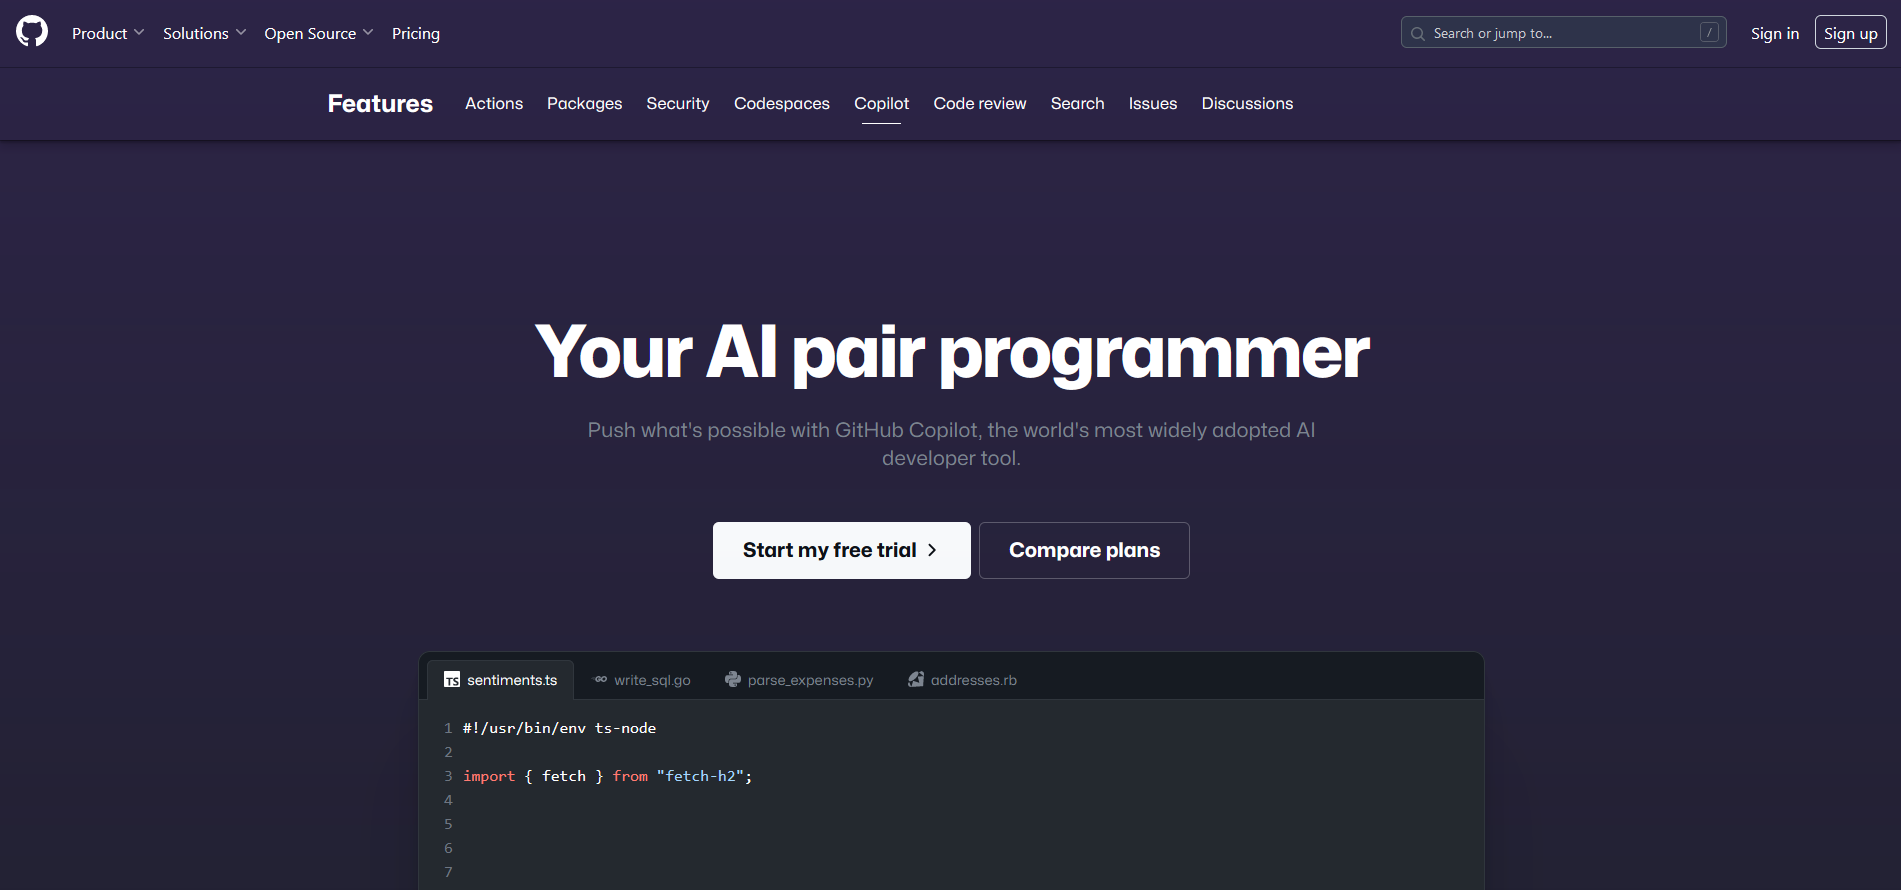Follow the Sign in link
This screenshot has height=890, width=1901.
[1774, 33]
